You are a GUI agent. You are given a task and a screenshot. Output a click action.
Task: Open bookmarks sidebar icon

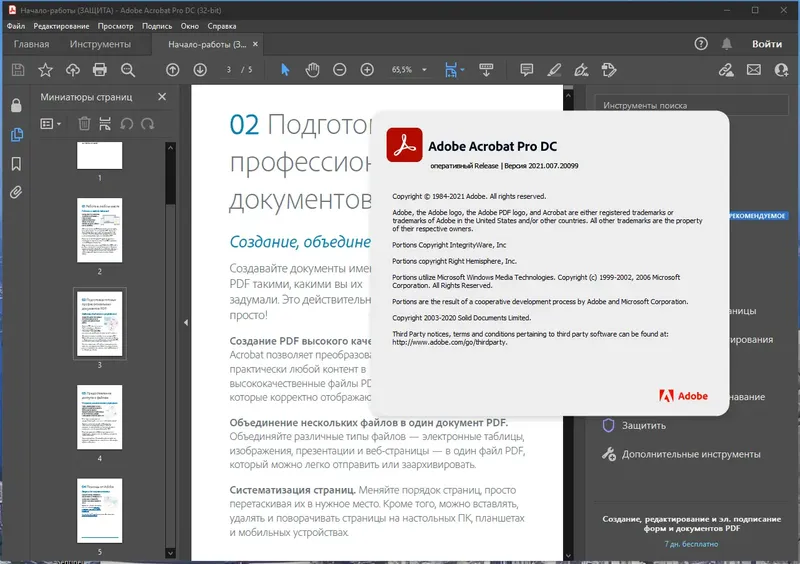[x=16, y=164]
